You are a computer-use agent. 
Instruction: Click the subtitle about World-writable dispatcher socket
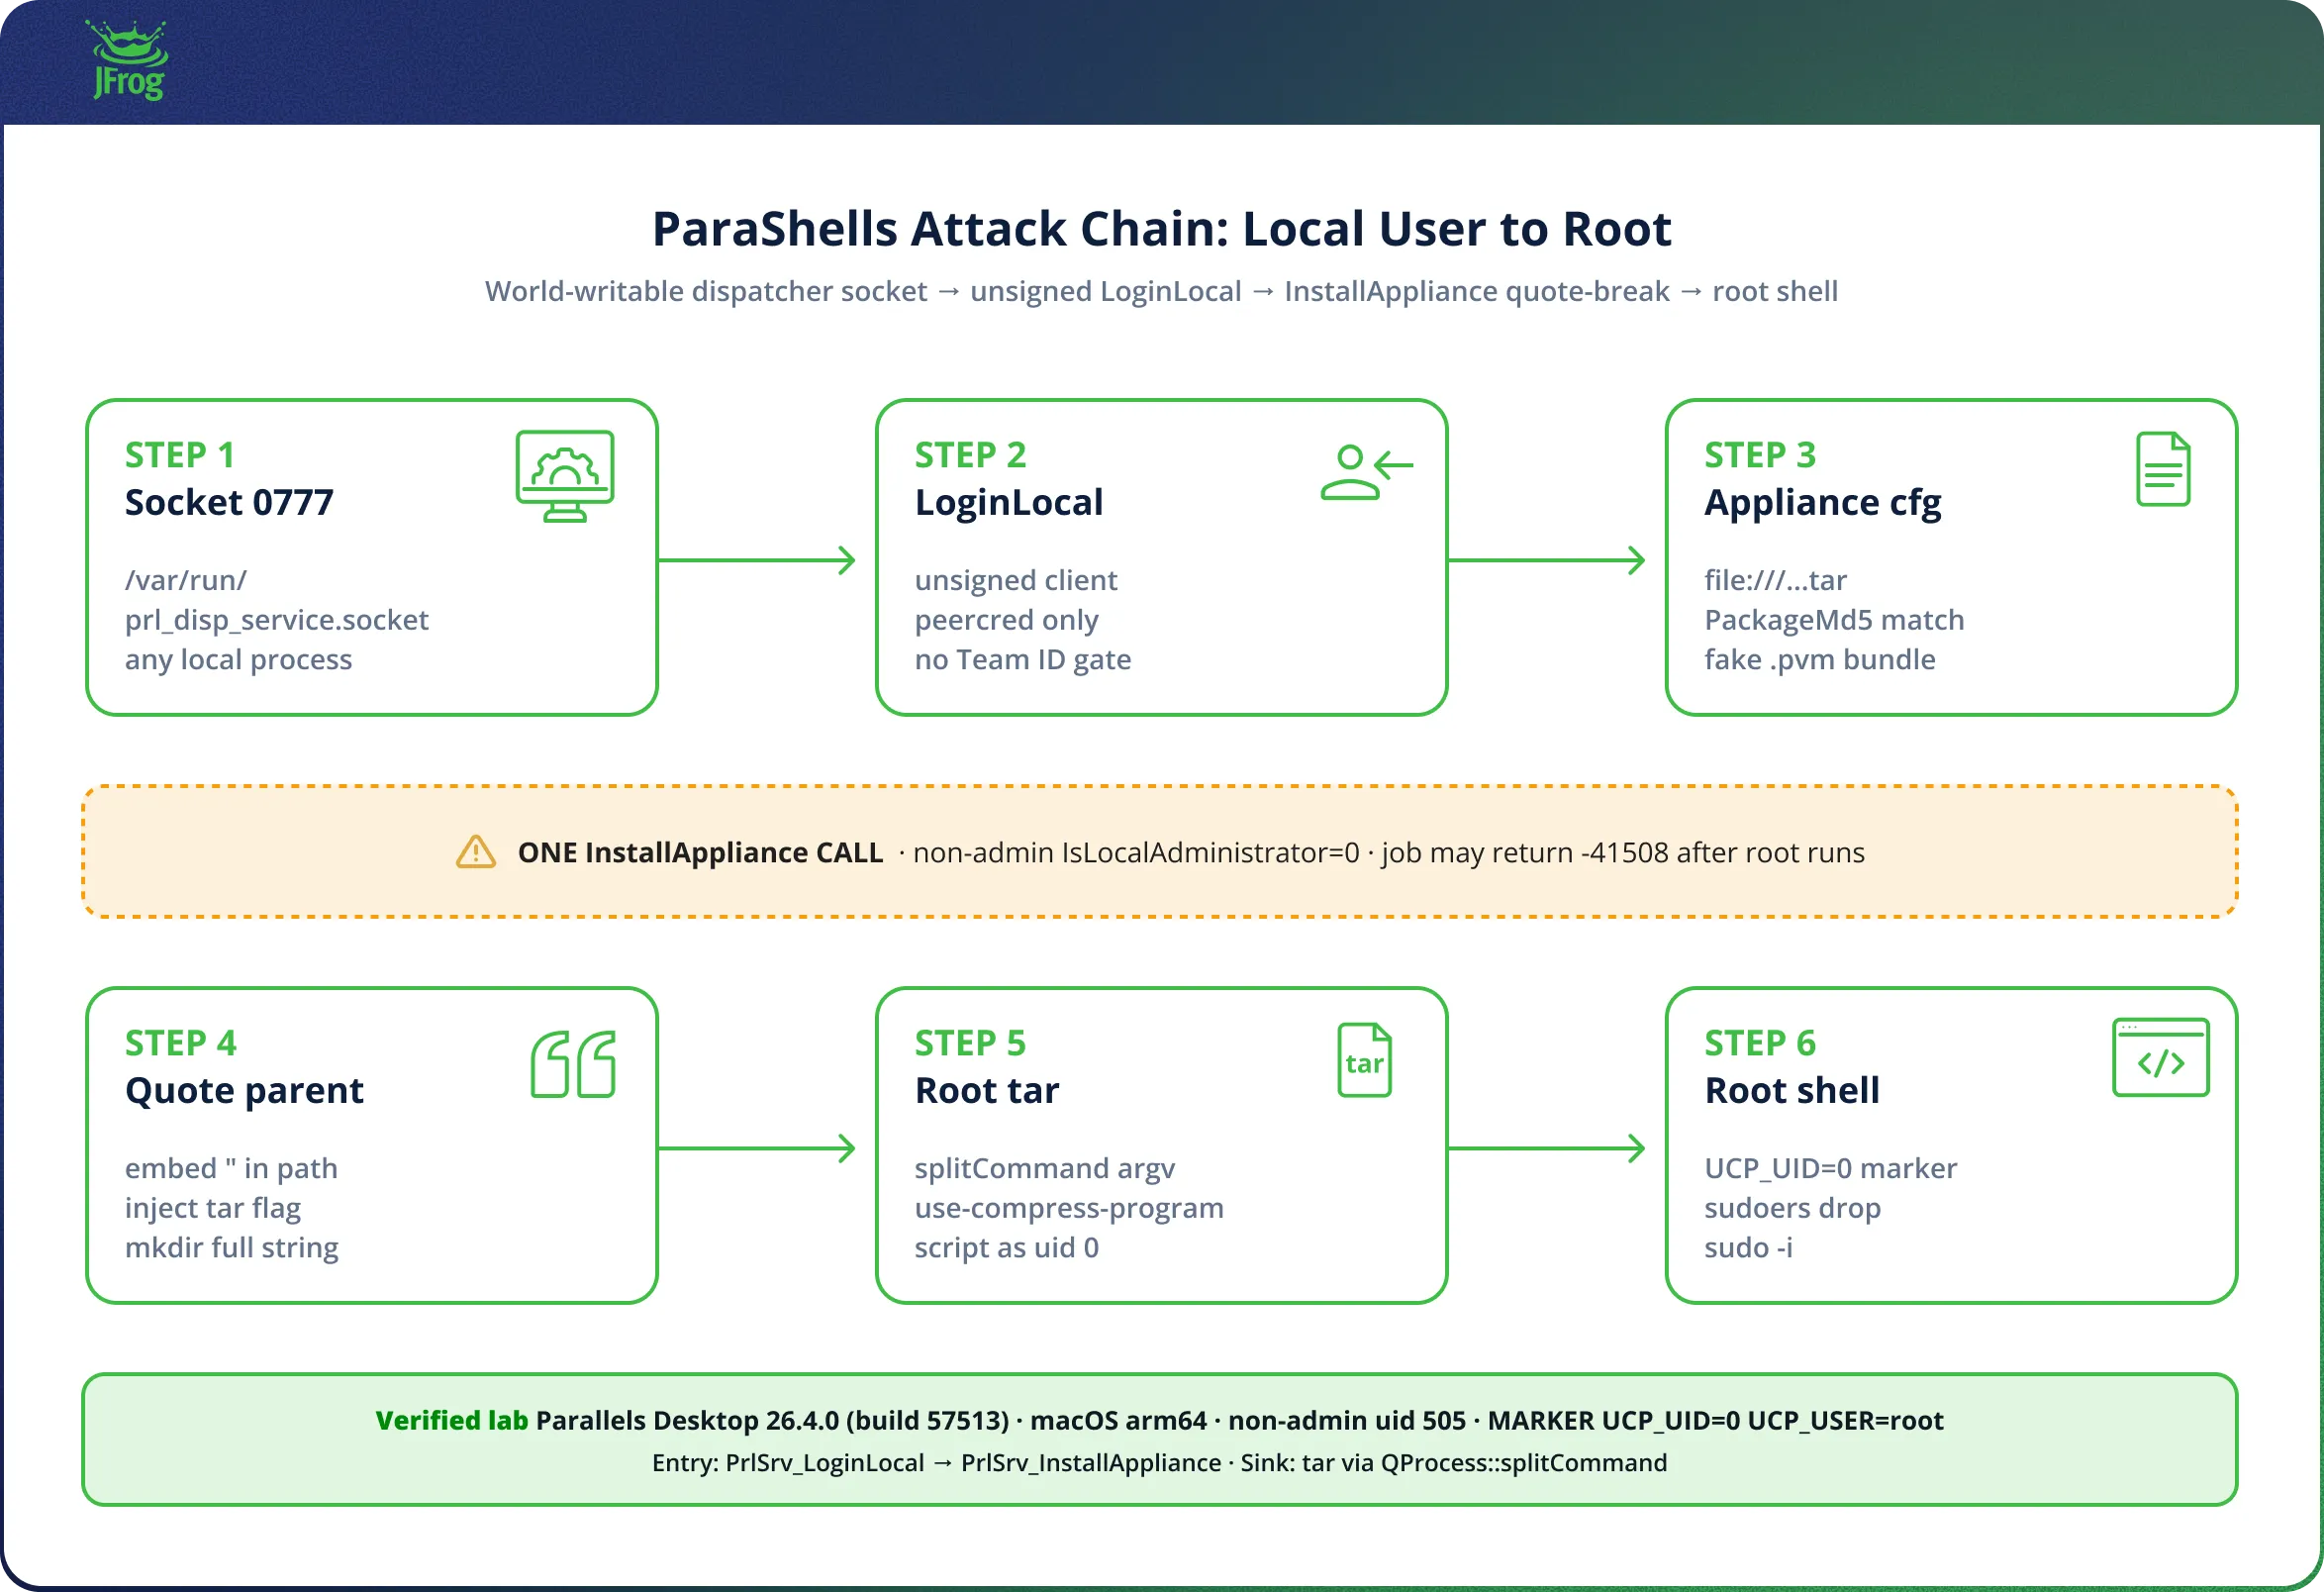1161,291
